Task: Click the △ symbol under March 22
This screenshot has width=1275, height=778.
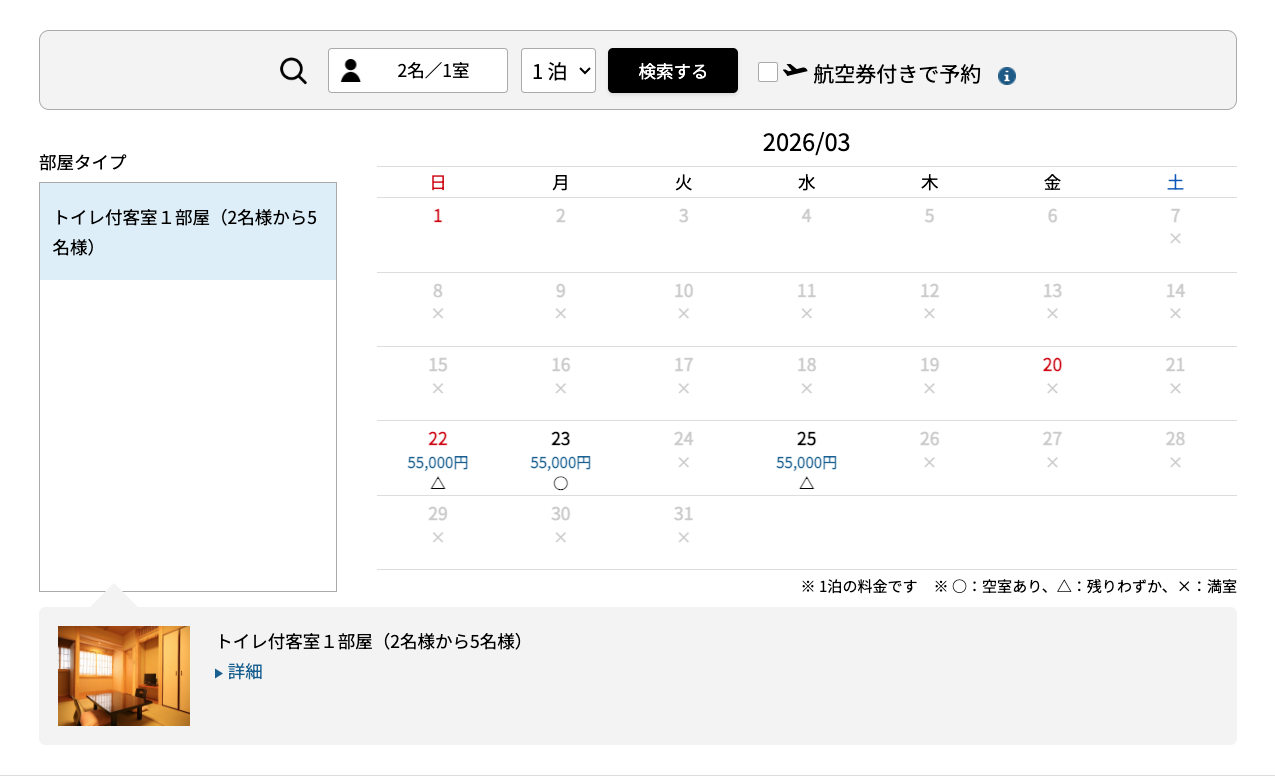Action: (x=437, y=483)
